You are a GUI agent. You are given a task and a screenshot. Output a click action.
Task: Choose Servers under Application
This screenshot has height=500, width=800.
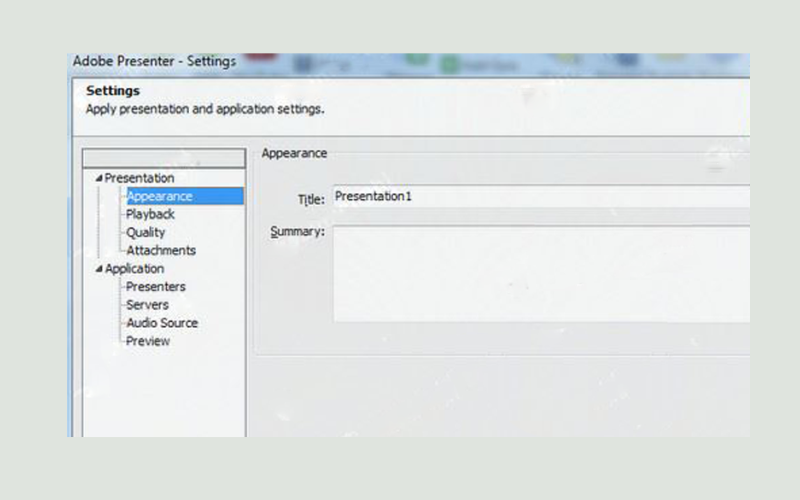147,305
